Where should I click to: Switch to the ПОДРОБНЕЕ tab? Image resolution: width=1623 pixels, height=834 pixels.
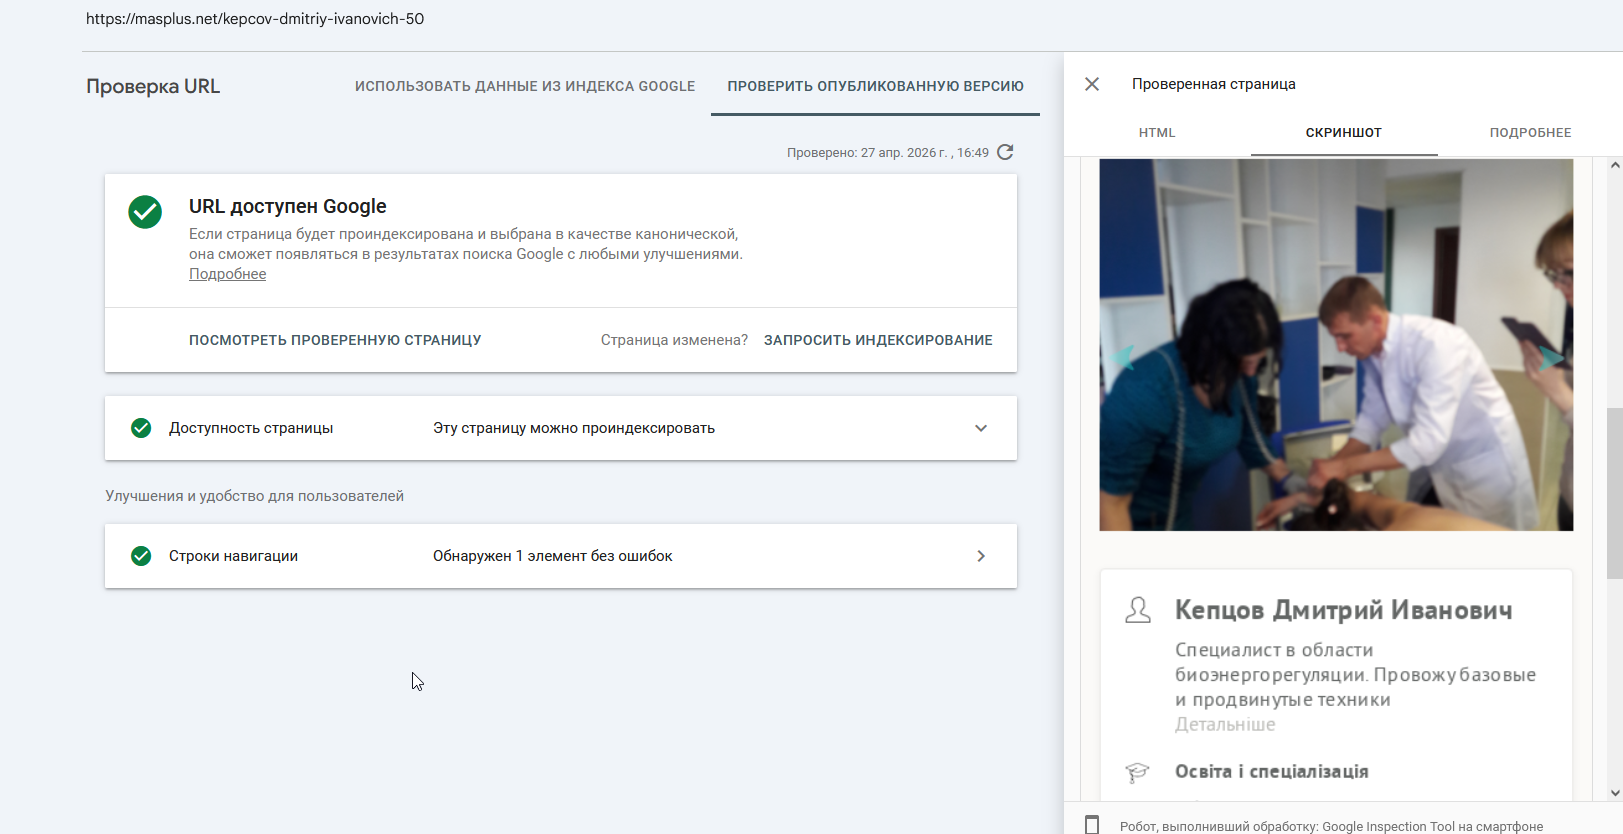click(x=1530, y=132)
